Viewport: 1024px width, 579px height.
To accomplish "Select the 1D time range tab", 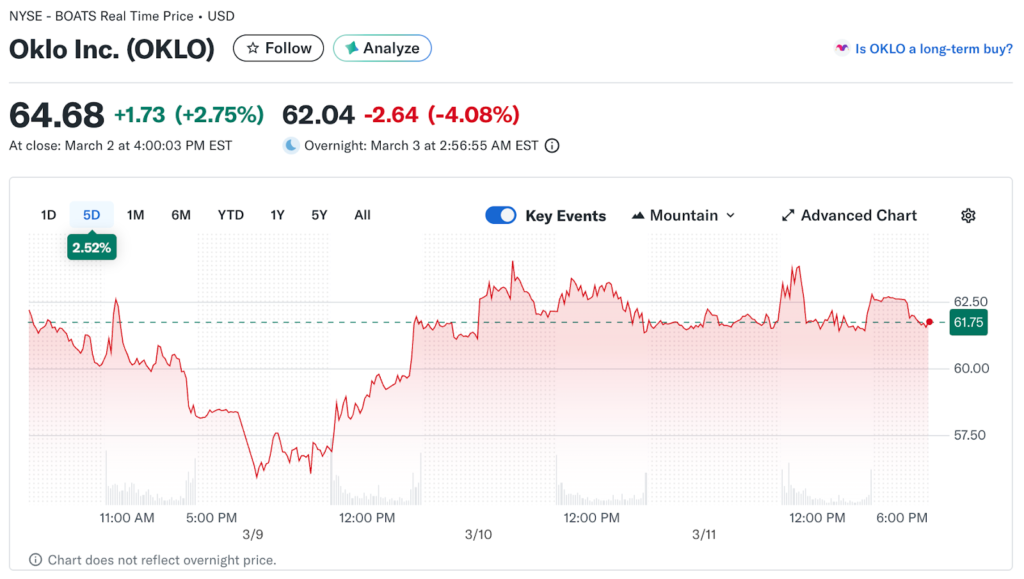I will (x=48, y=215).
